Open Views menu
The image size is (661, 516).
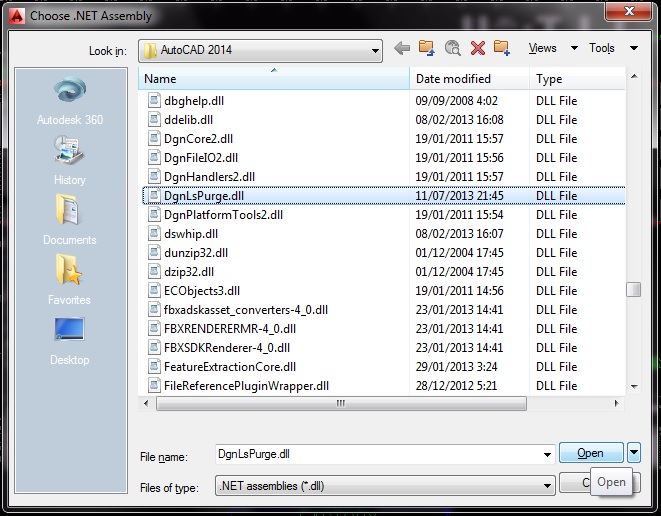tap(543, 48)
